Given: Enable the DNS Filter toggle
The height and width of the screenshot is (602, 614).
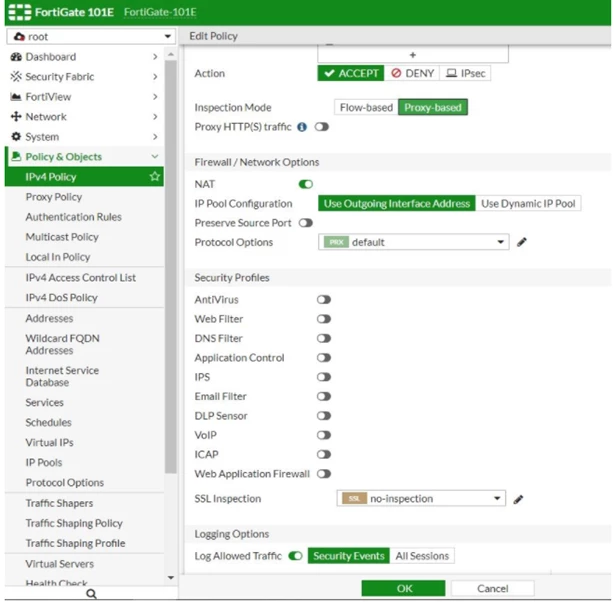Looking at the screenshot, I should (324, 338).
